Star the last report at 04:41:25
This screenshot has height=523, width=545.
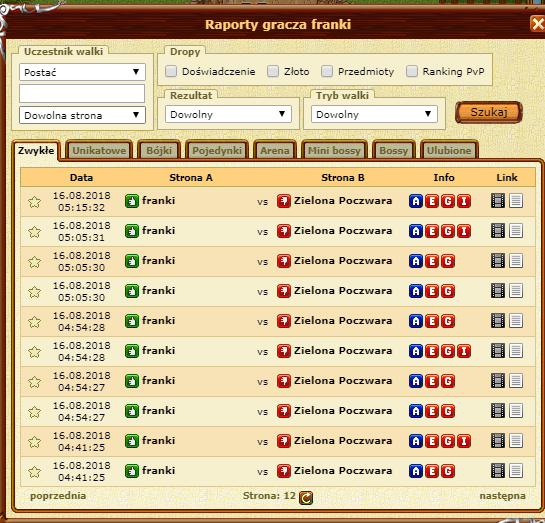[34, 472]
